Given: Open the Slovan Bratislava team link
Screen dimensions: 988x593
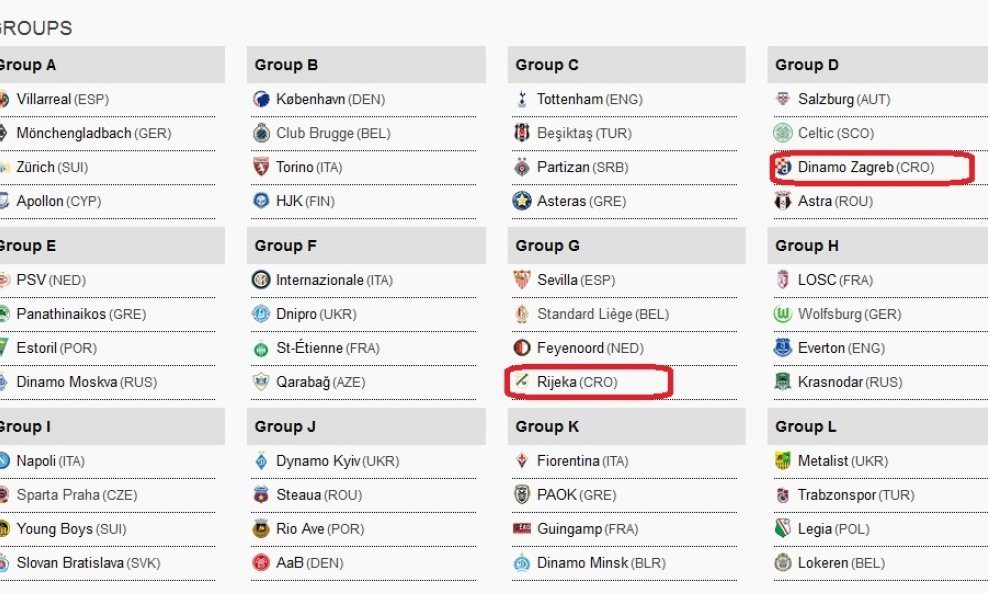Looking at the screenshot, I should (70, 563).
